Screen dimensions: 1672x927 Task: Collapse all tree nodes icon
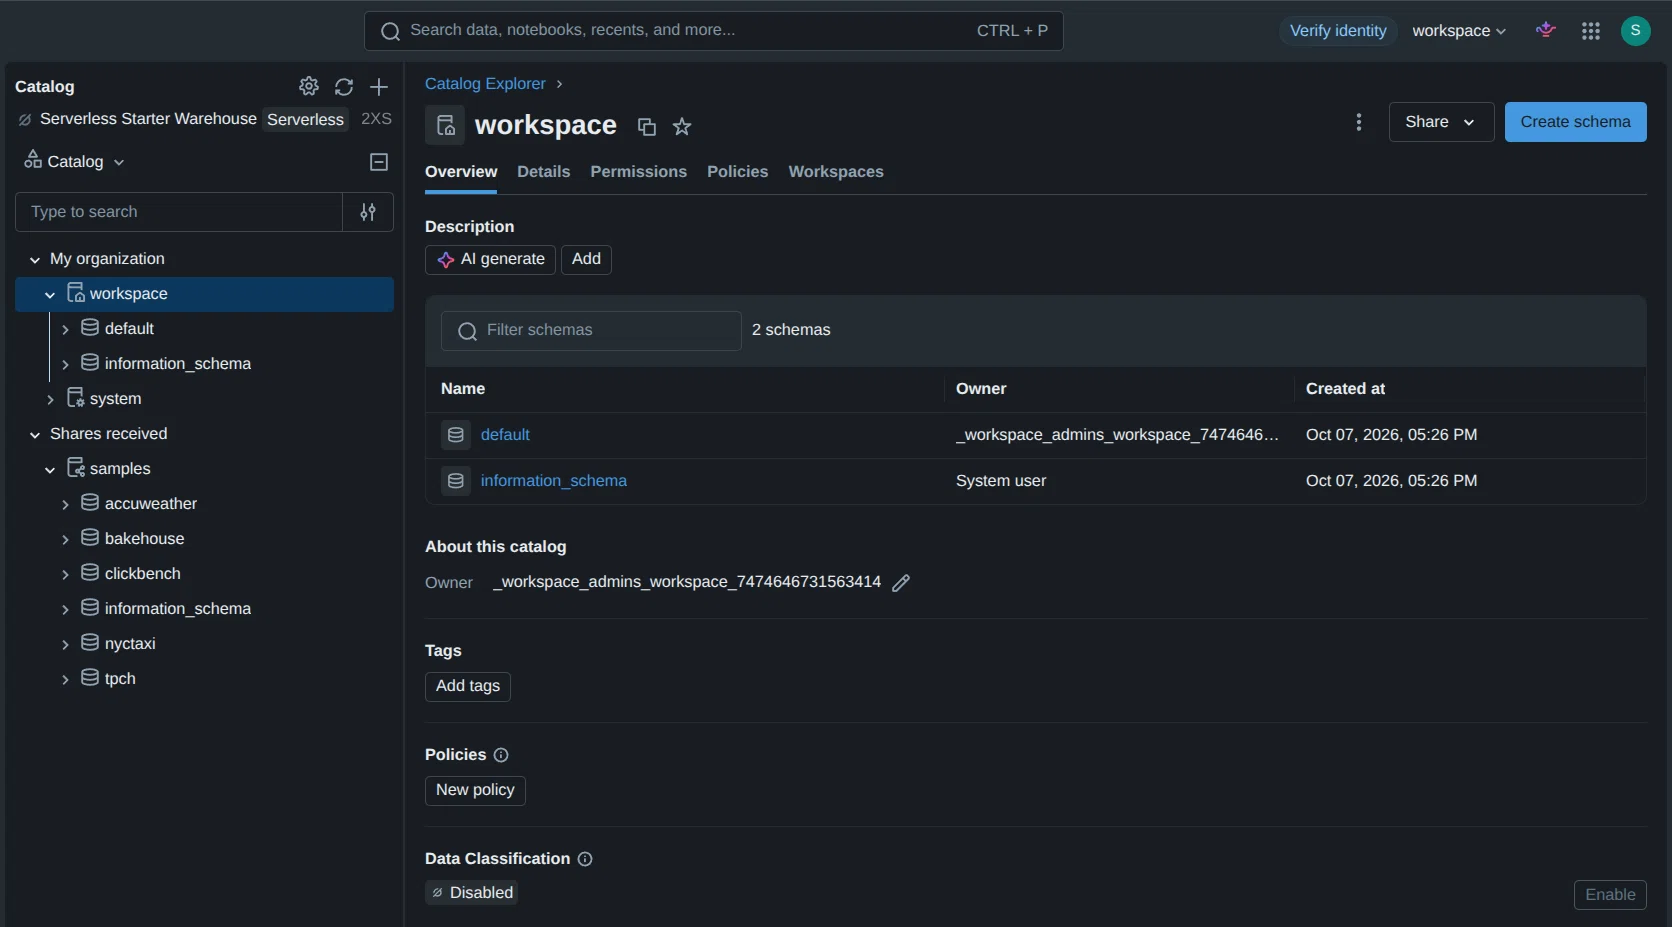pyautogui.click(x=379, y=162)
